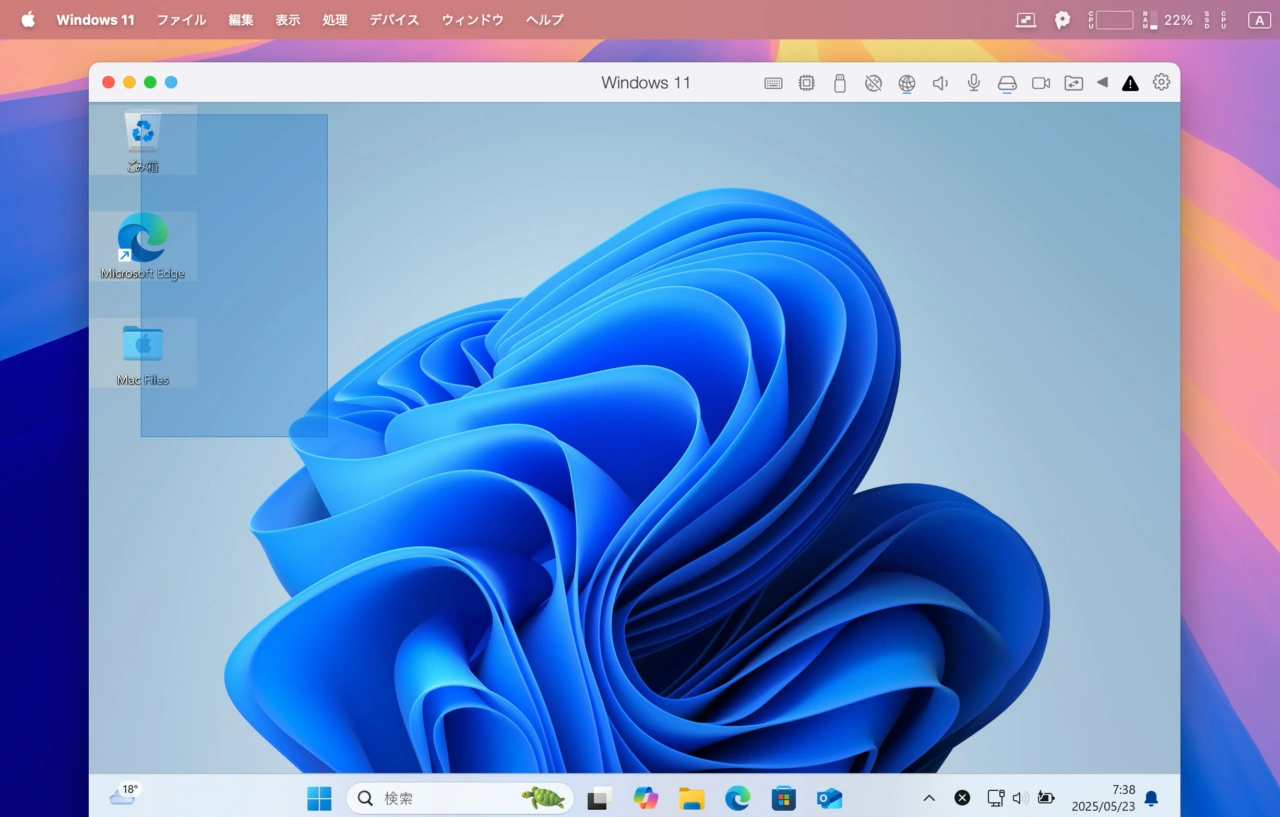Expand hidden system tray icons chevron

coord(929,798)
